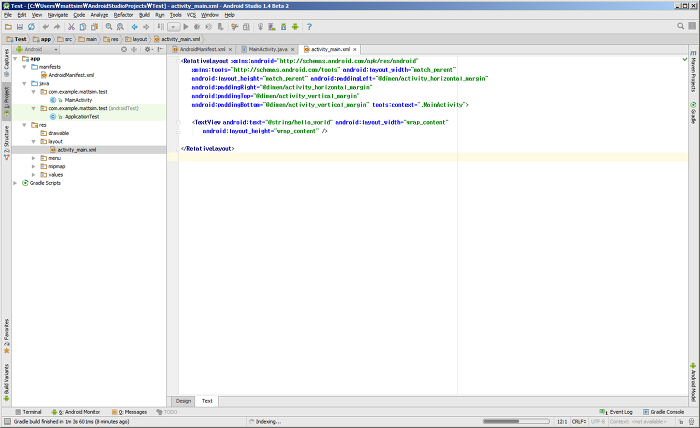The image size is (700, 428).
Task: Click the Project panel settings gear icon
Action: 148,49
